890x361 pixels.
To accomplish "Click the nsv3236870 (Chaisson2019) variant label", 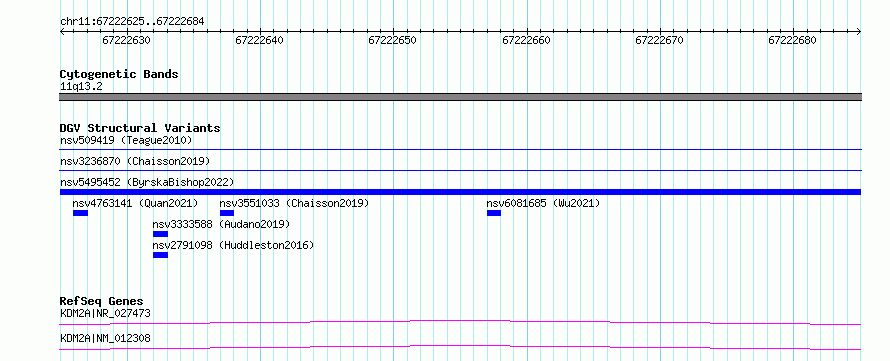I will pyautogui.click(x=135, y=161).
